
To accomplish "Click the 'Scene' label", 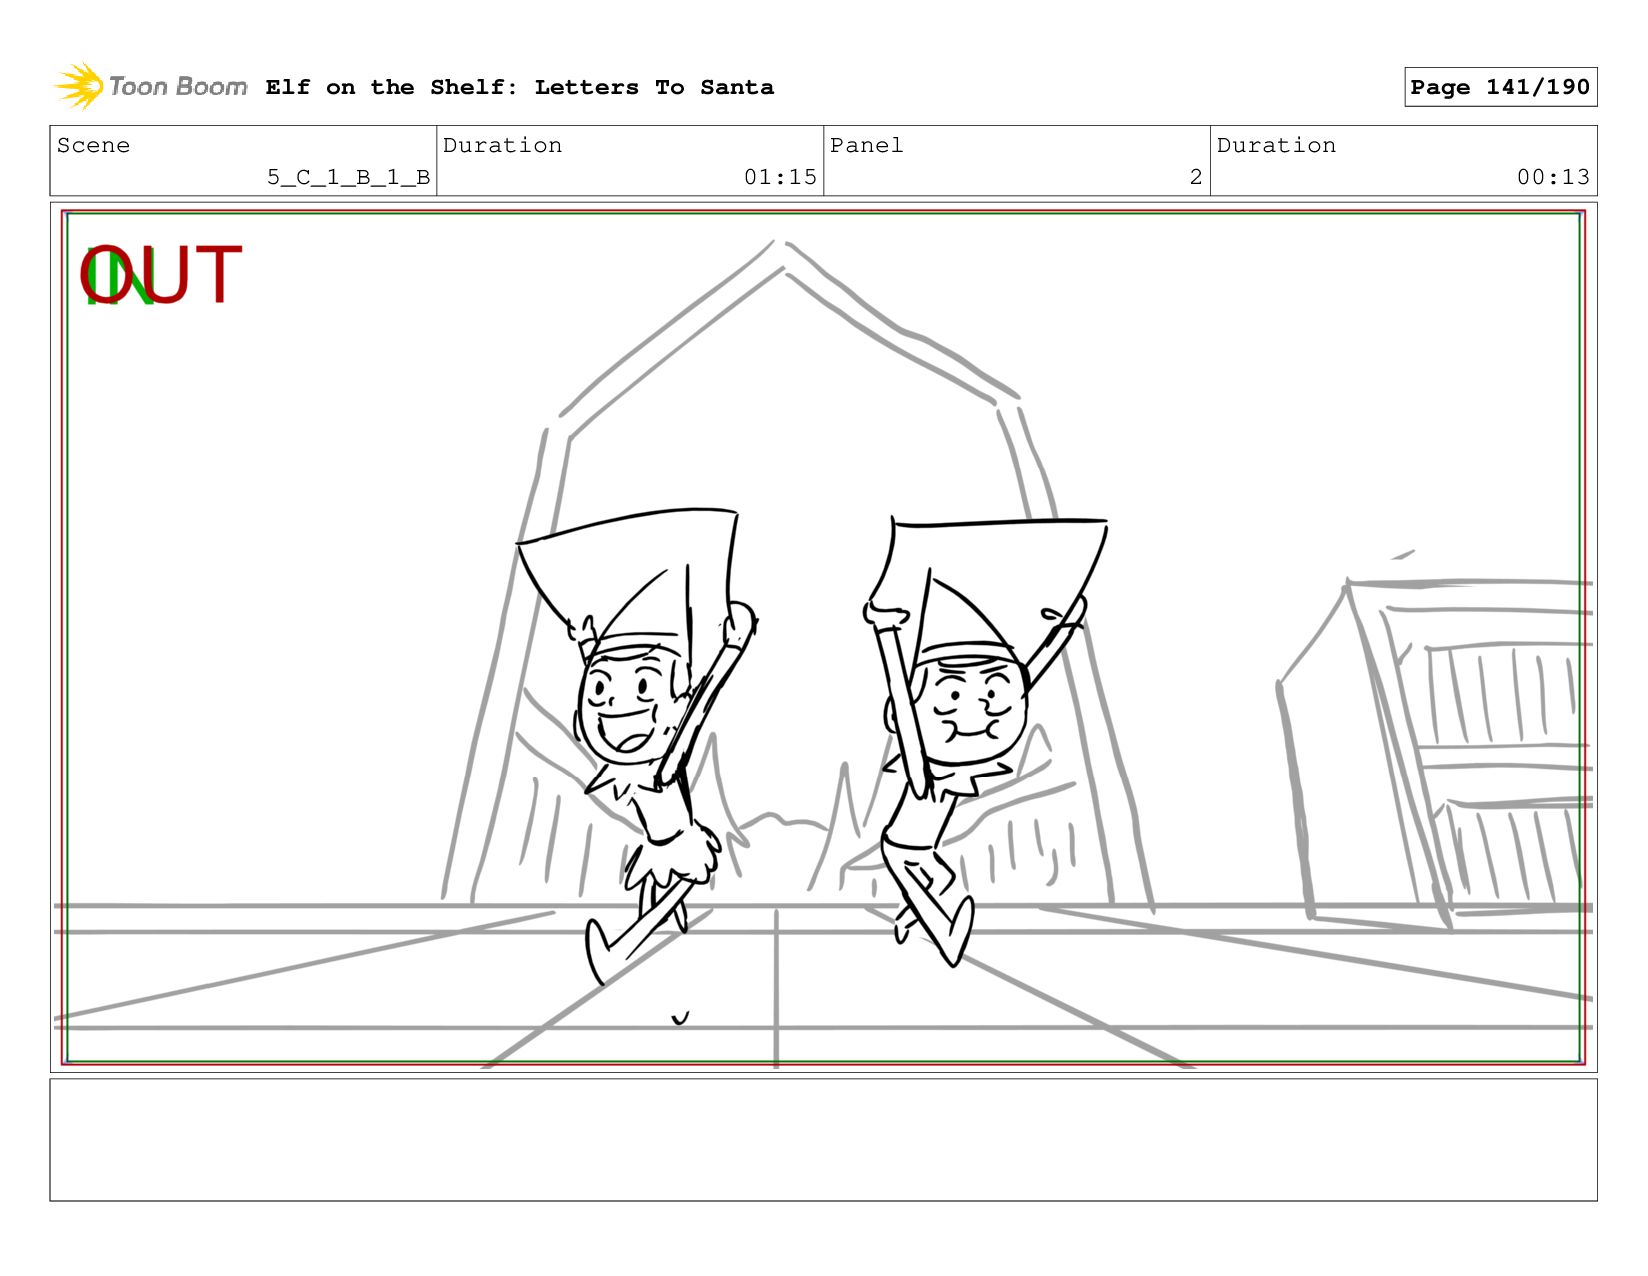I will (x=93, y=145).
